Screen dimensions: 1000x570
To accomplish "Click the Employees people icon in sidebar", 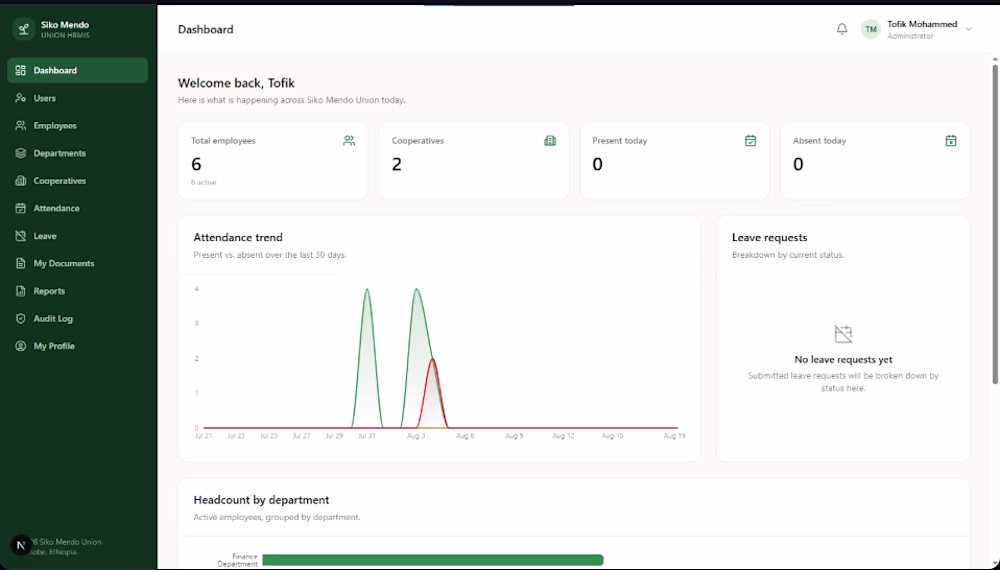I will point(20,126).
